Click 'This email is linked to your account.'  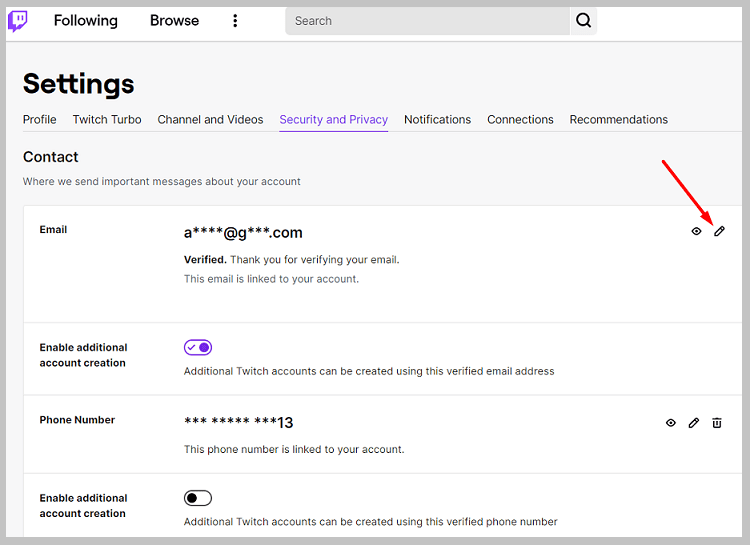point(271,279)
